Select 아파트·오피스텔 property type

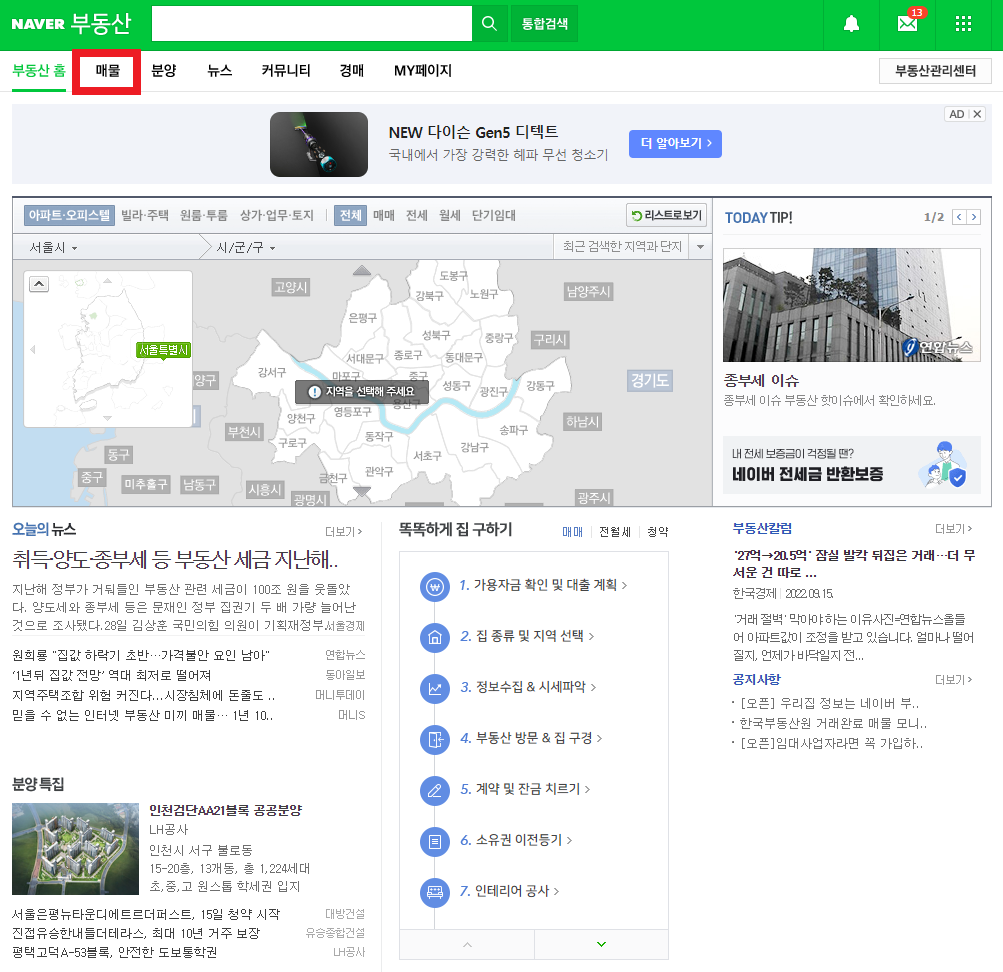pyautogui.click(x=69, y=216)
